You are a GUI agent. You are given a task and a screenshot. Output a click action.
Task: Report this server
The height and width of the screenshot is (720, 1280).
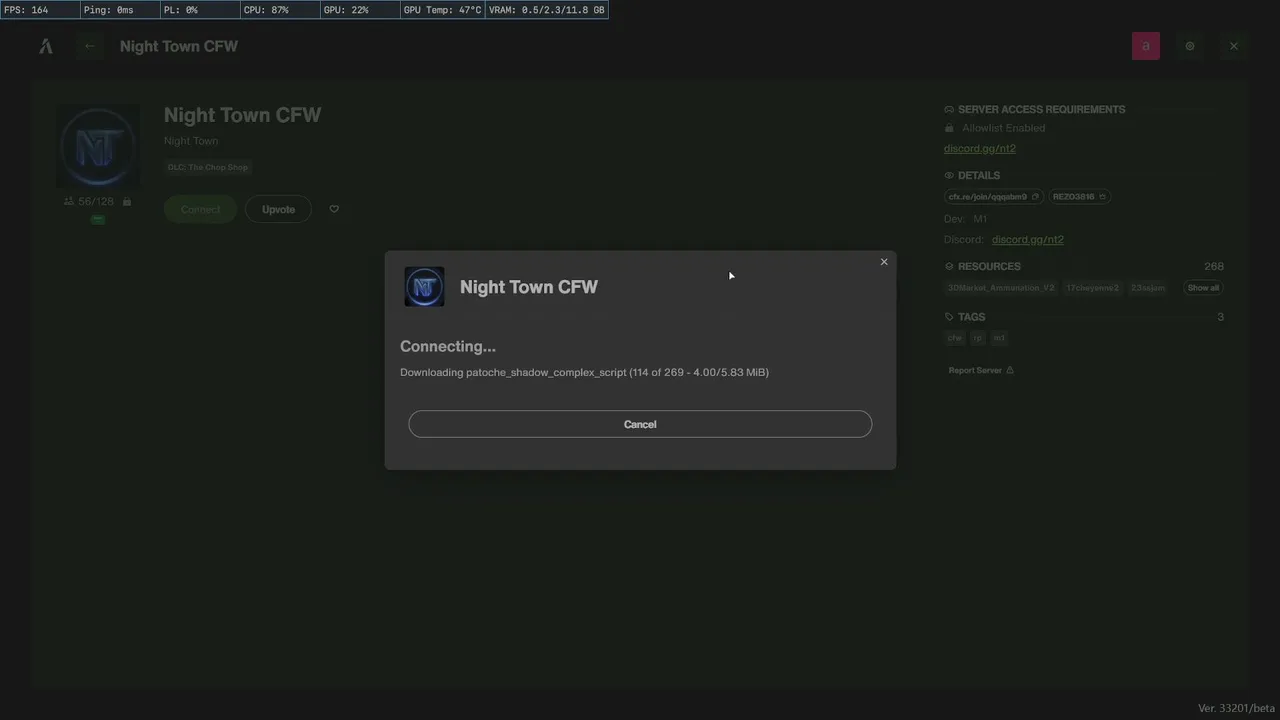coord(981,370)
